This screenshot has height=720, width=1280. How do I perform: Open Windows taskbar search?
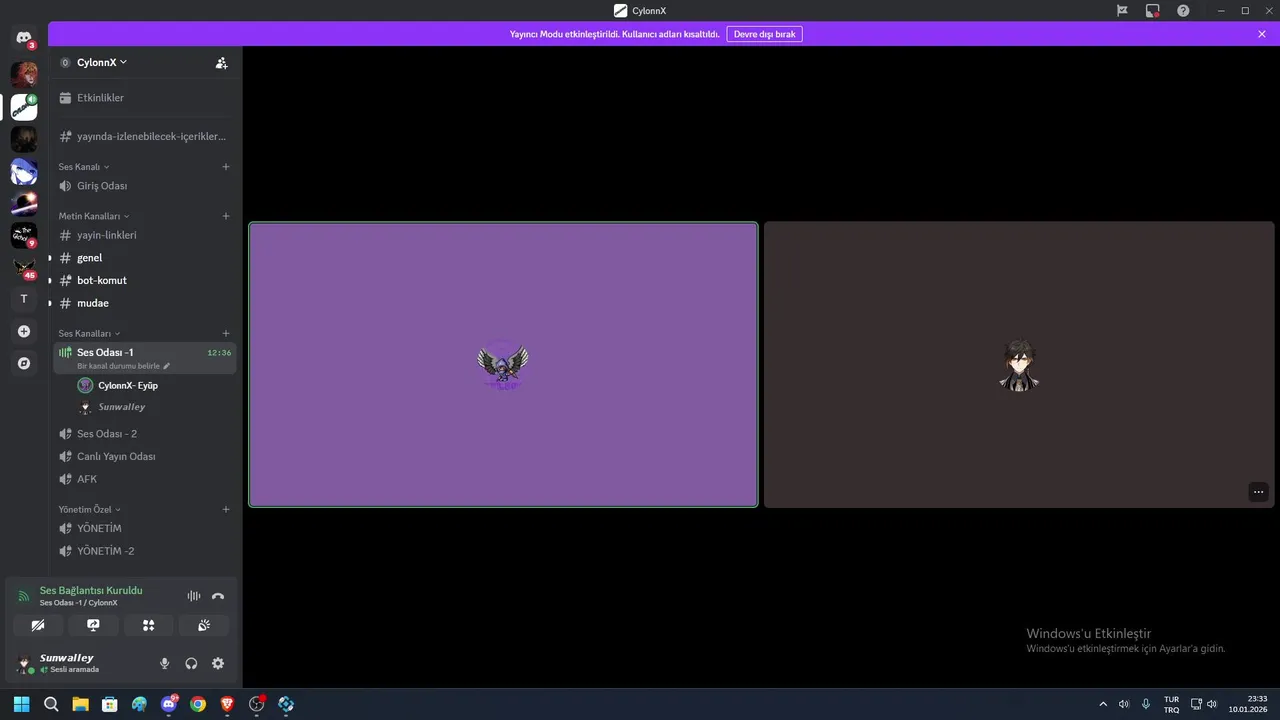point(51,704)
